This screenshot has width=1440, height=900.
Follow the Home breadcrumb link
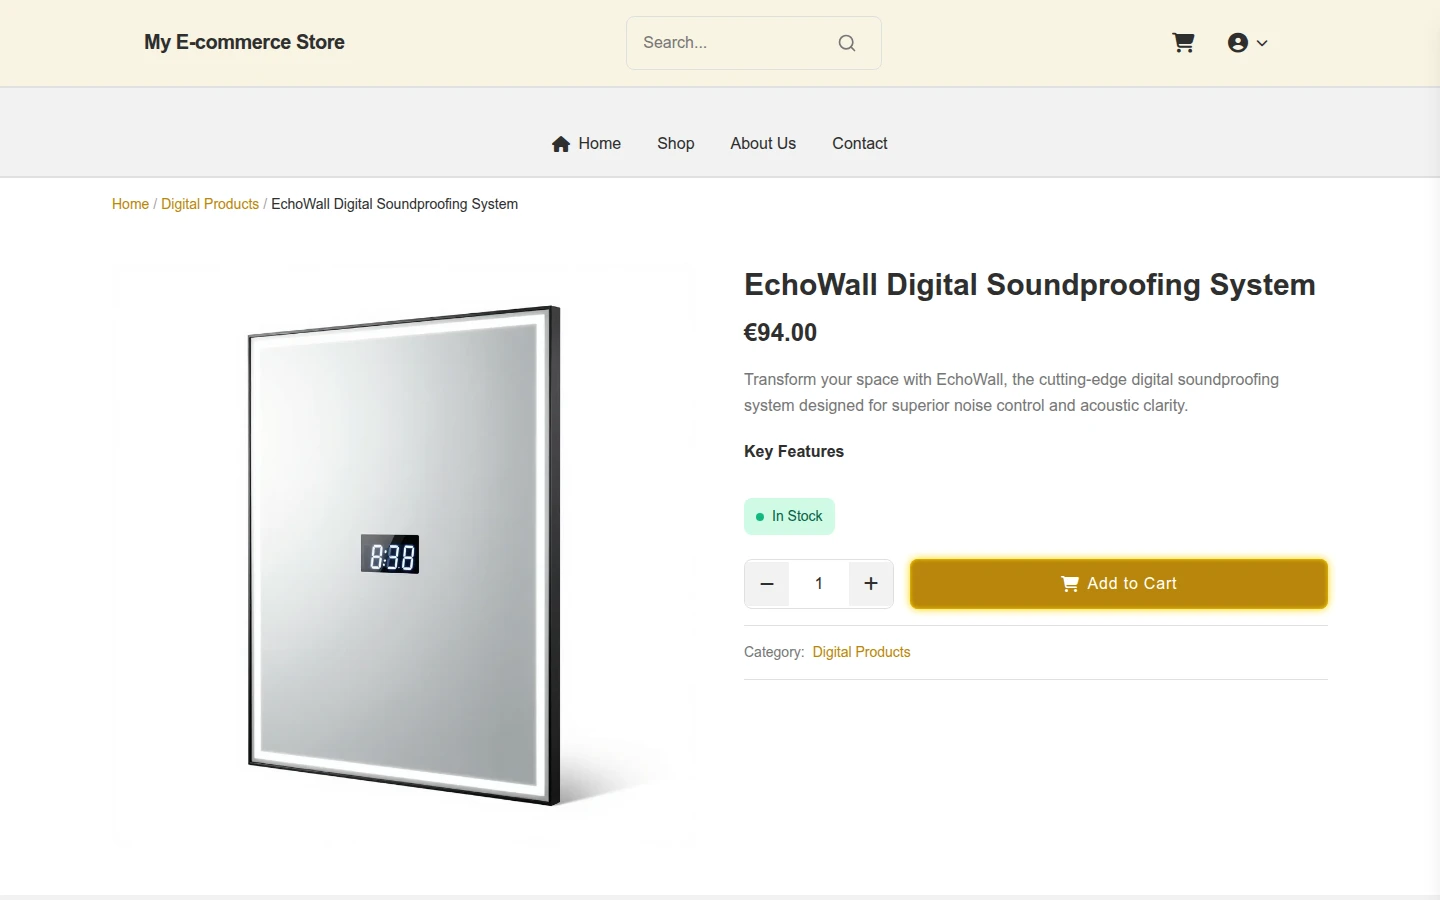pyautogui.click(x=130, y=204)
